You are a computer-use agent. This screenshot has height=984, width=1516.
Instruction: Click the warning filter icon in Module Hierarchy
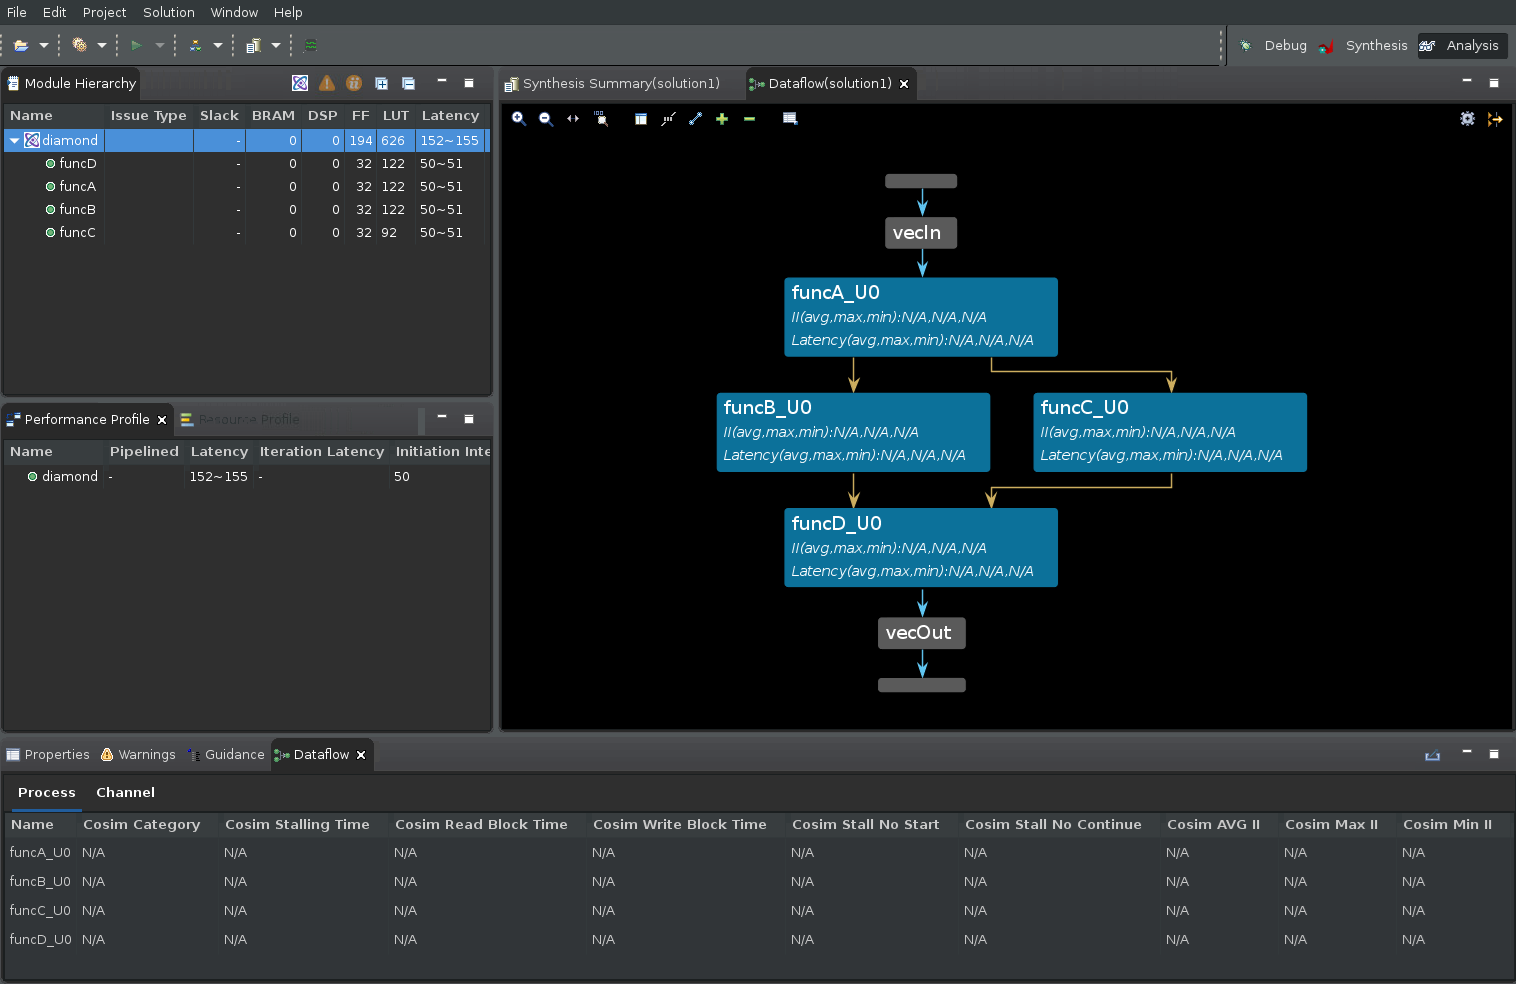pos(327,83)
